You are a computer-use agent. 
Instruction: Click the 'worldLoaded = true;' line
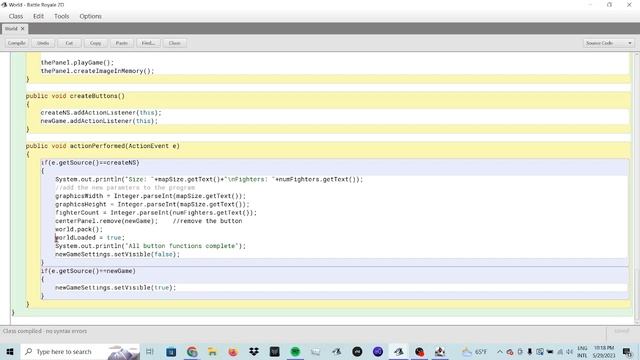coord(90,238)
